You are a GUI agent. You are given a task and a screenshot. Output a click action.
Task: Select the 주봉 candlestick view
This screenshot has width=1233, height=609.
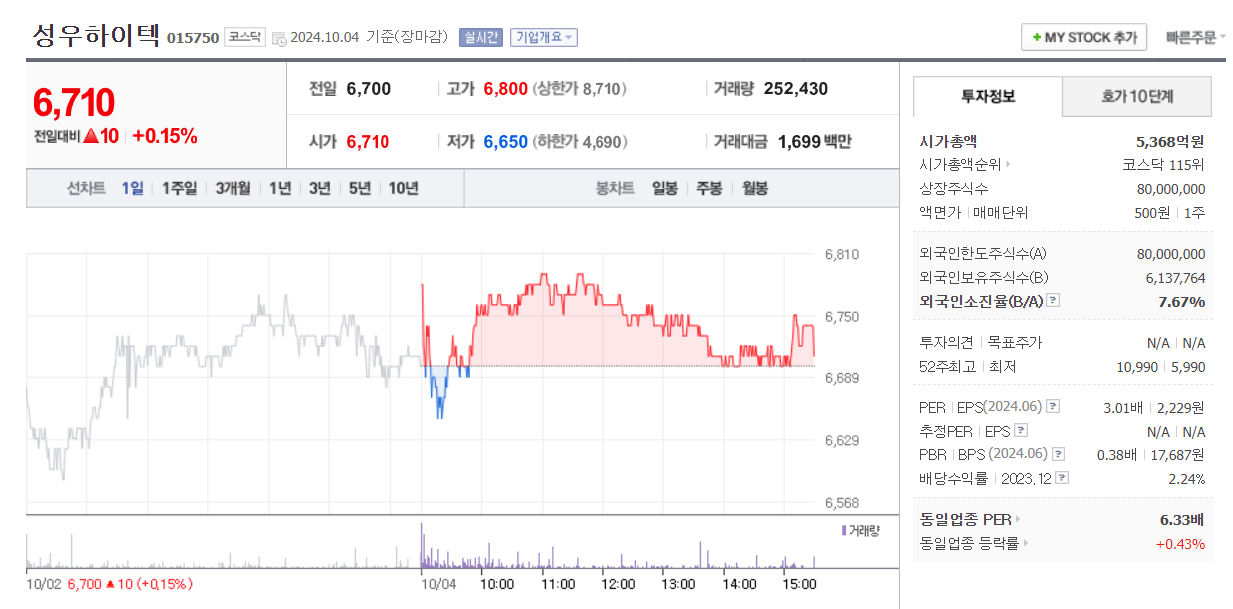pyautogui.click(x=709, y=187)
